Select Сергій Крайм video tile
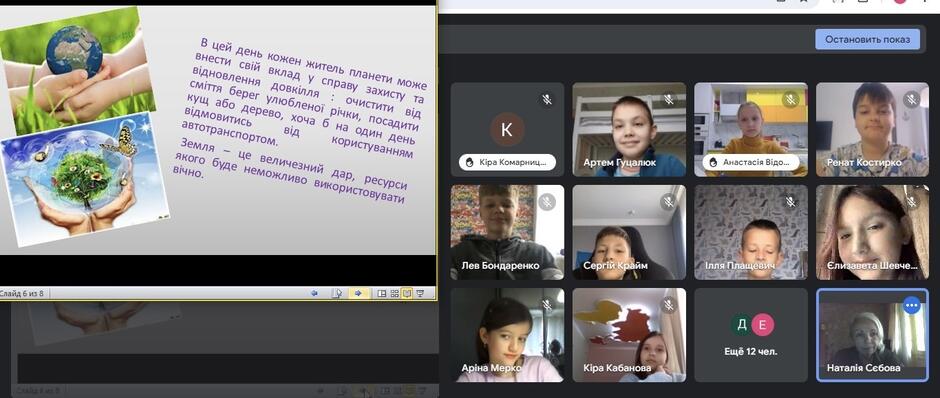Viewport: 940px width, 398px height. 629,232
